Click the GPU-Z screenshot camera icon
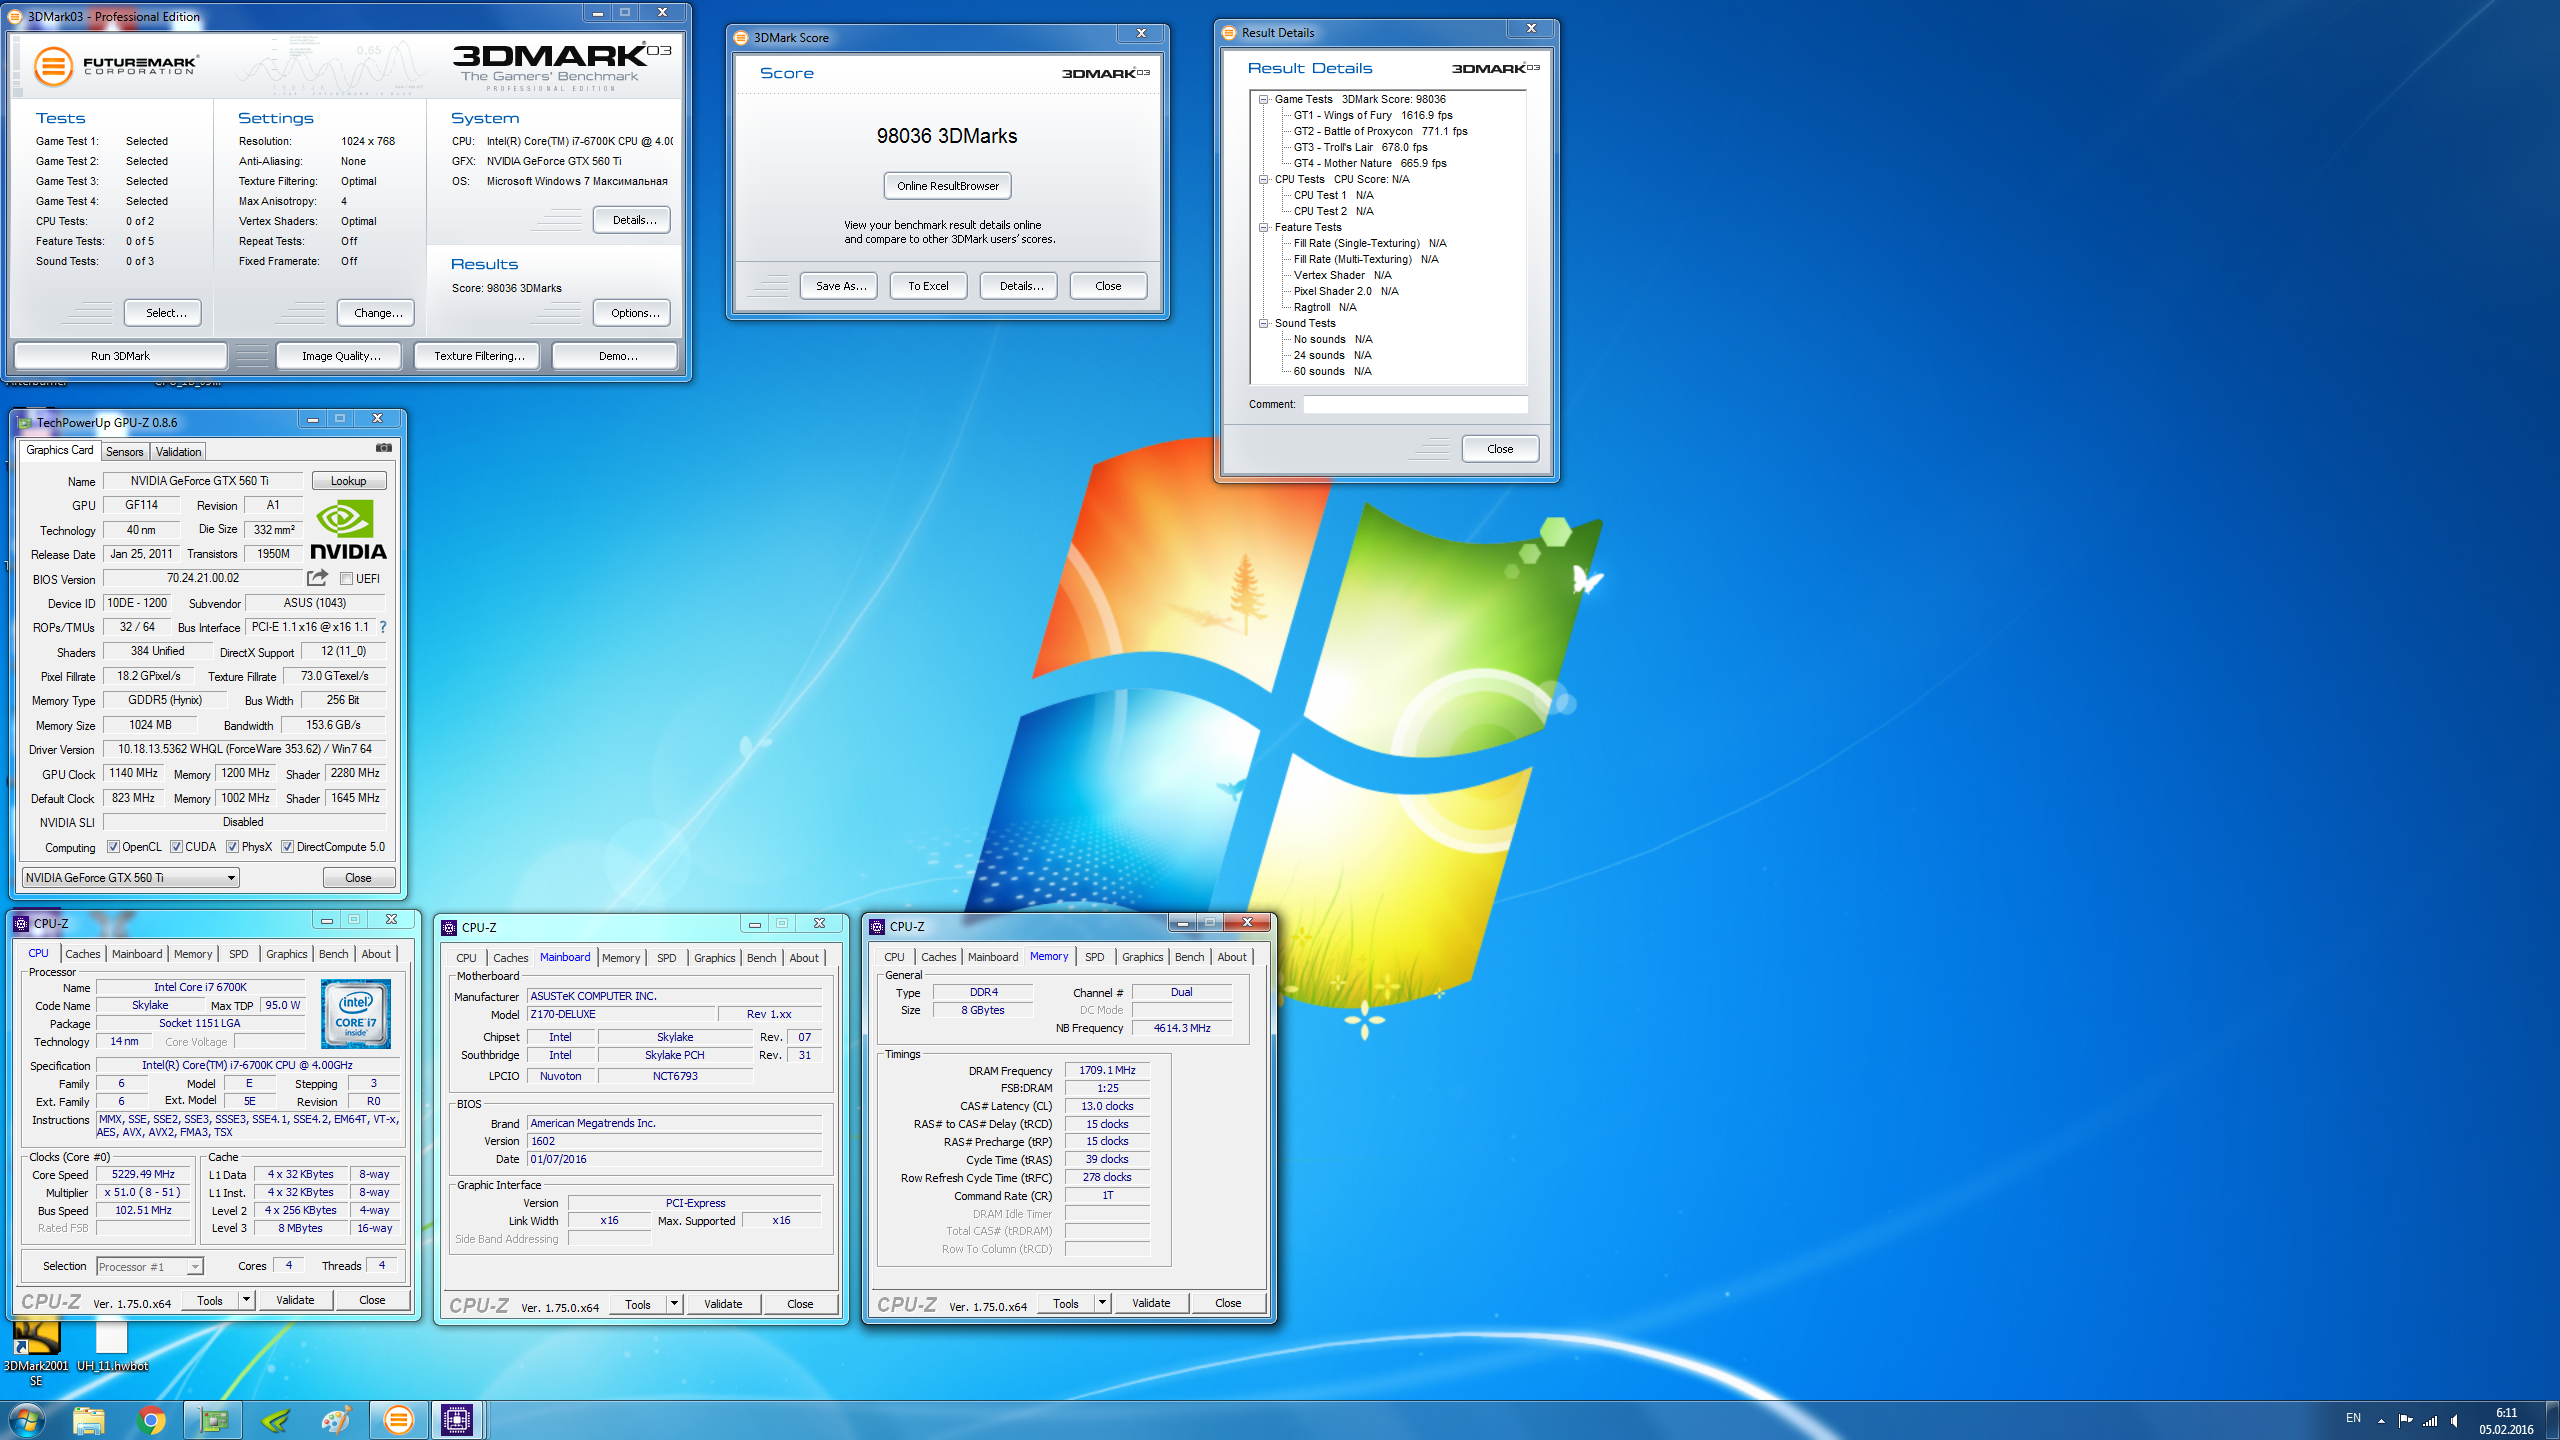This screenshot has height=1440, width=2560. [x=384, y=448]
